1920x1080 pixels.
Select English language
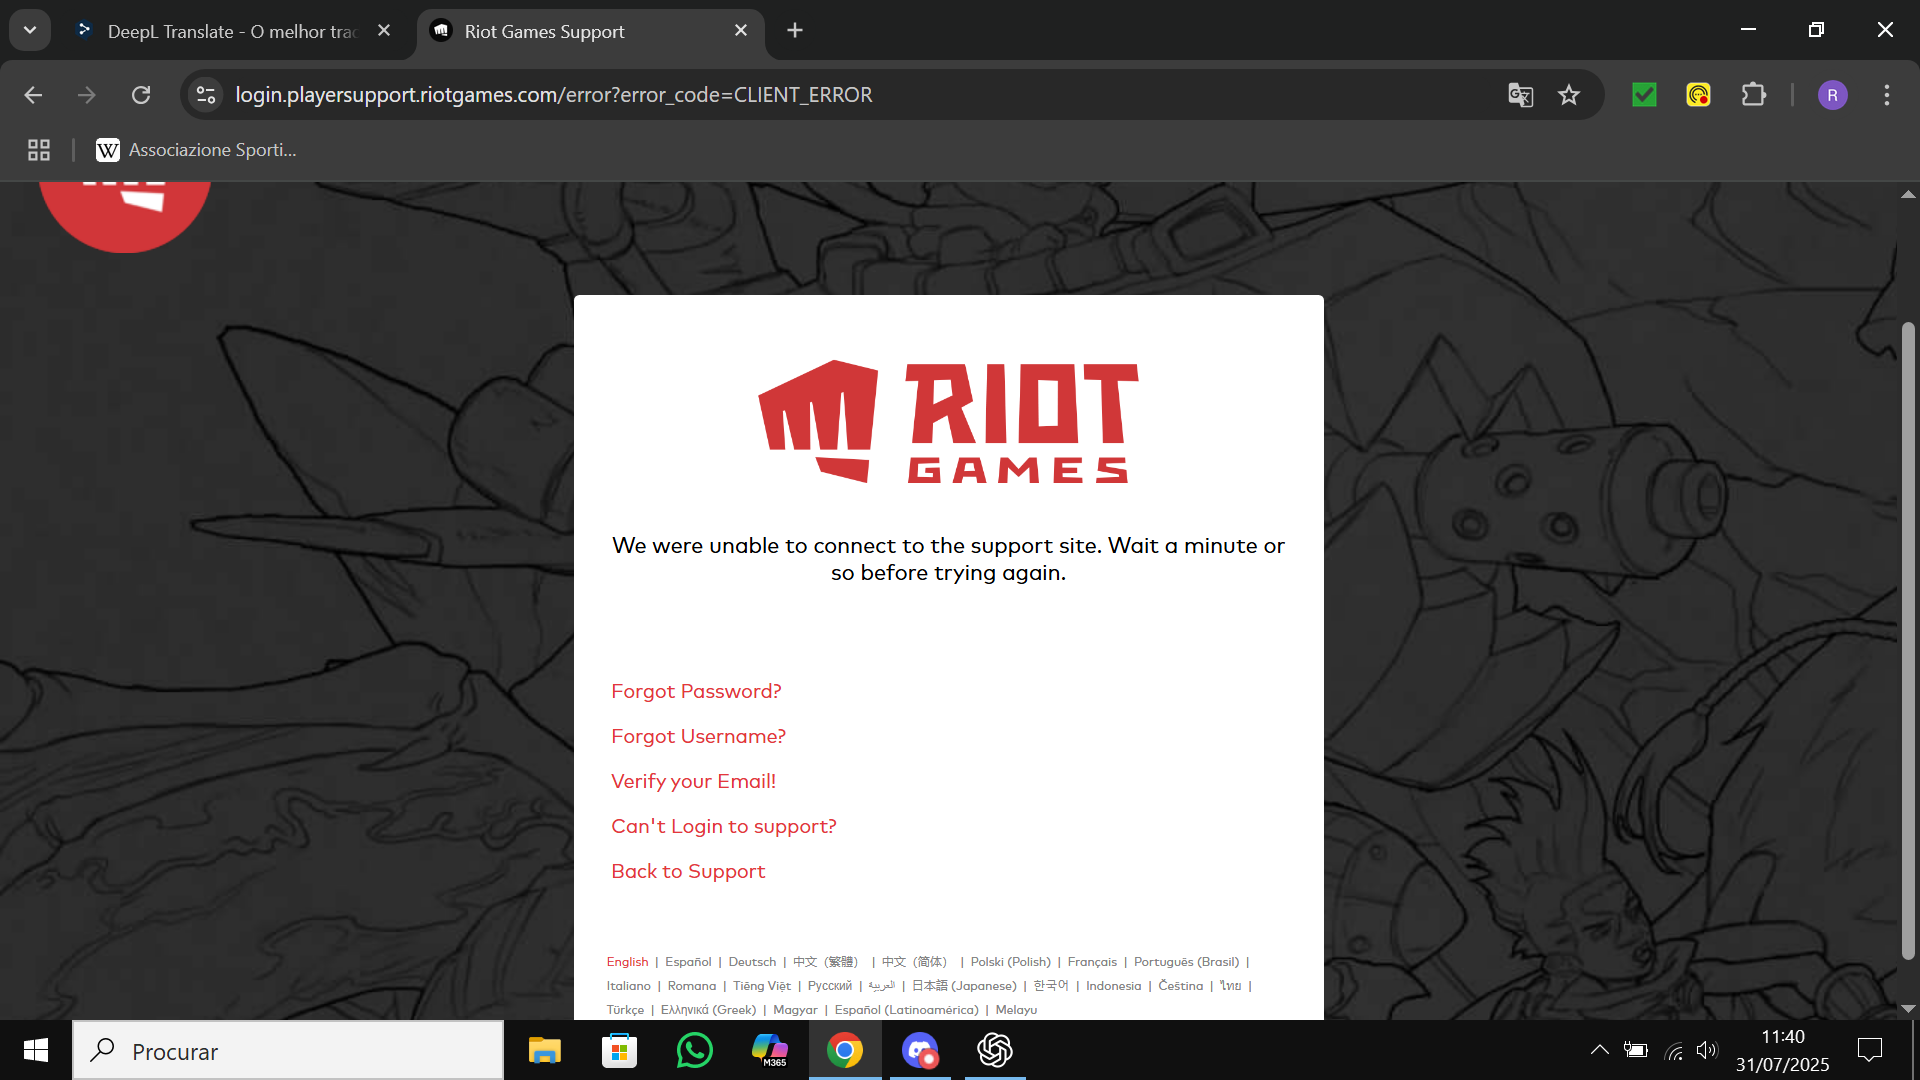(x=627, y=962)
